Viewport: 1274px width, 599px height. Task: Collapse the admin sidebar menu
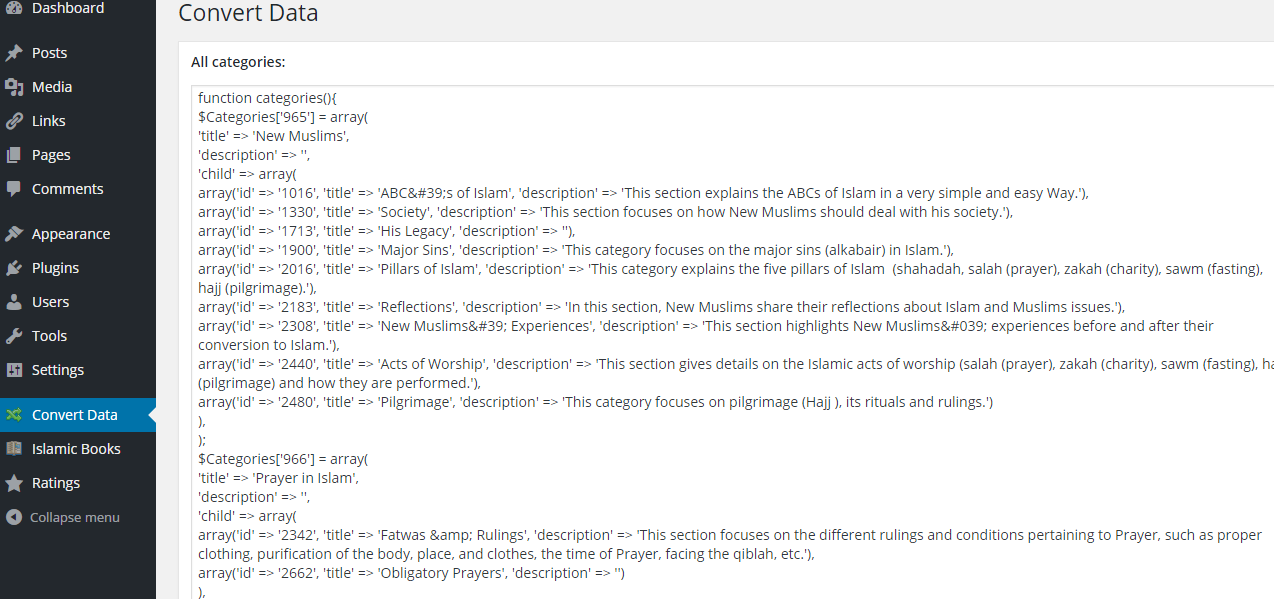tap(63, 517)
